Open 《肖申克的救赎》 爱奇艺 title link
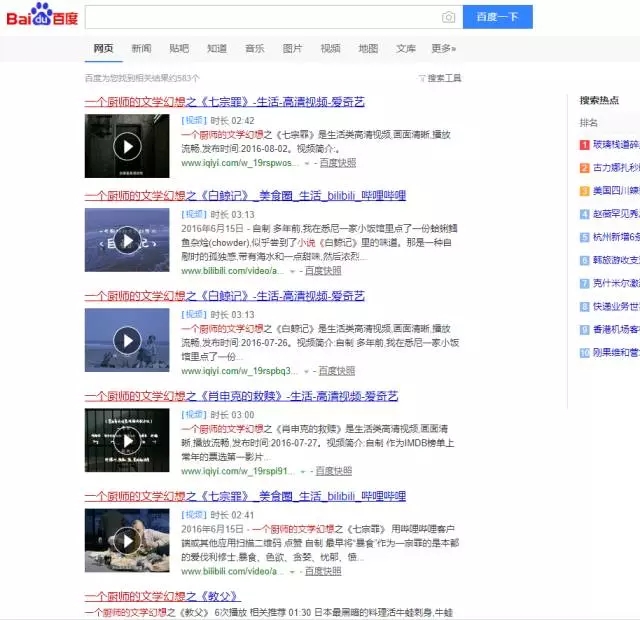Image resolution: width=640 pixels, height=620 pixels. (242, 396)
